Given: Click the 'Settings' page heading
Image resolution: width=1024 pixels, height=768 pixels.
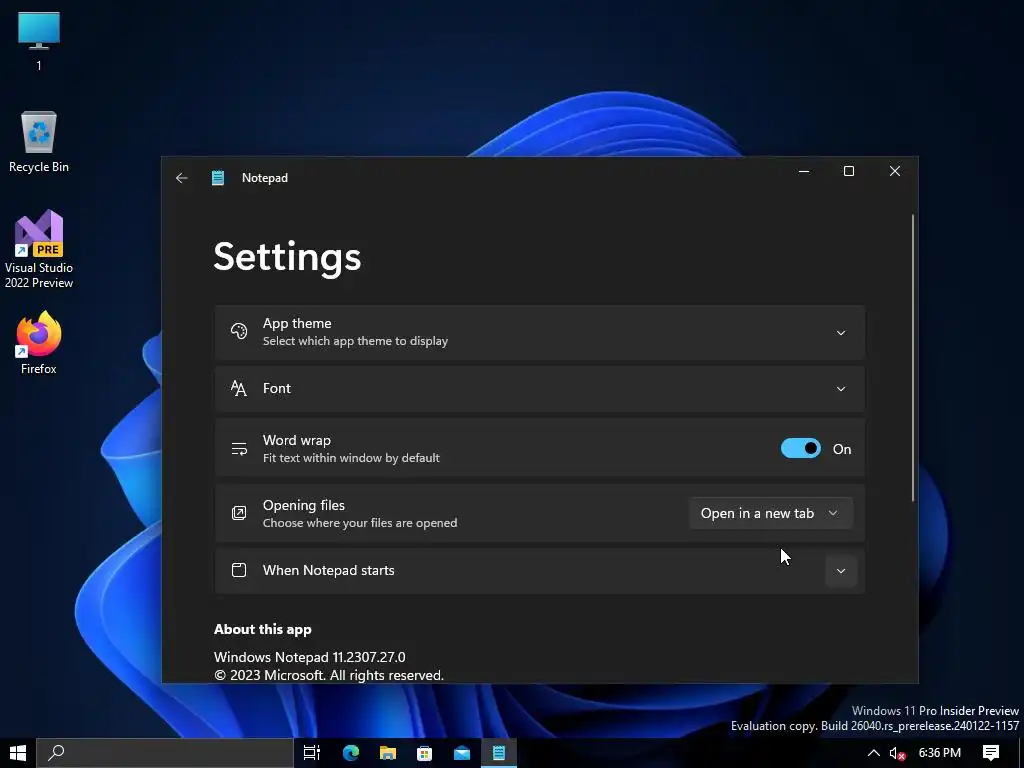Looking at the screenshot, I should click(x=287, y=257).
